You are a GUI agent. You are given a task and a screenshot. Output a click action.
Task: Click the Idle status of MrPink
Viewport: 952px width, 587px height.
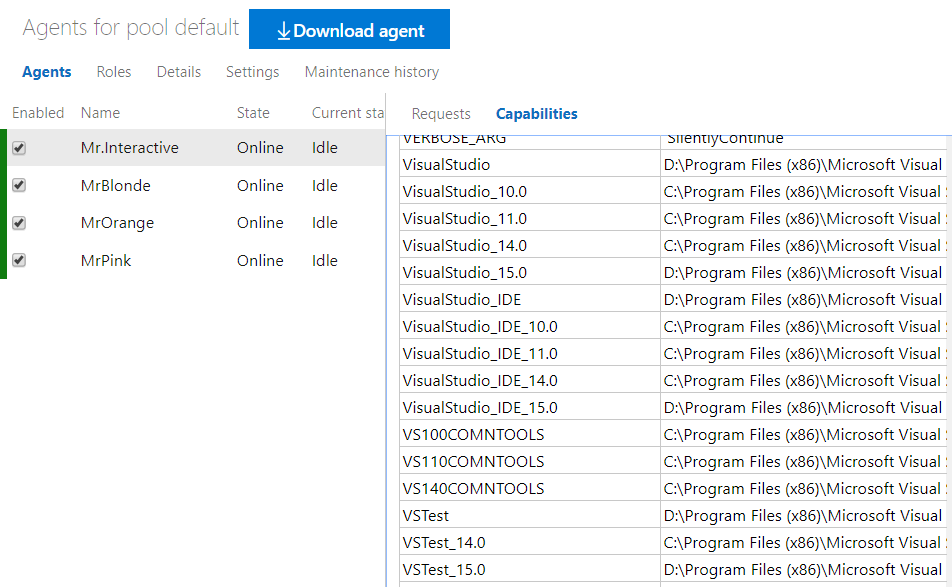pos(325,260)
